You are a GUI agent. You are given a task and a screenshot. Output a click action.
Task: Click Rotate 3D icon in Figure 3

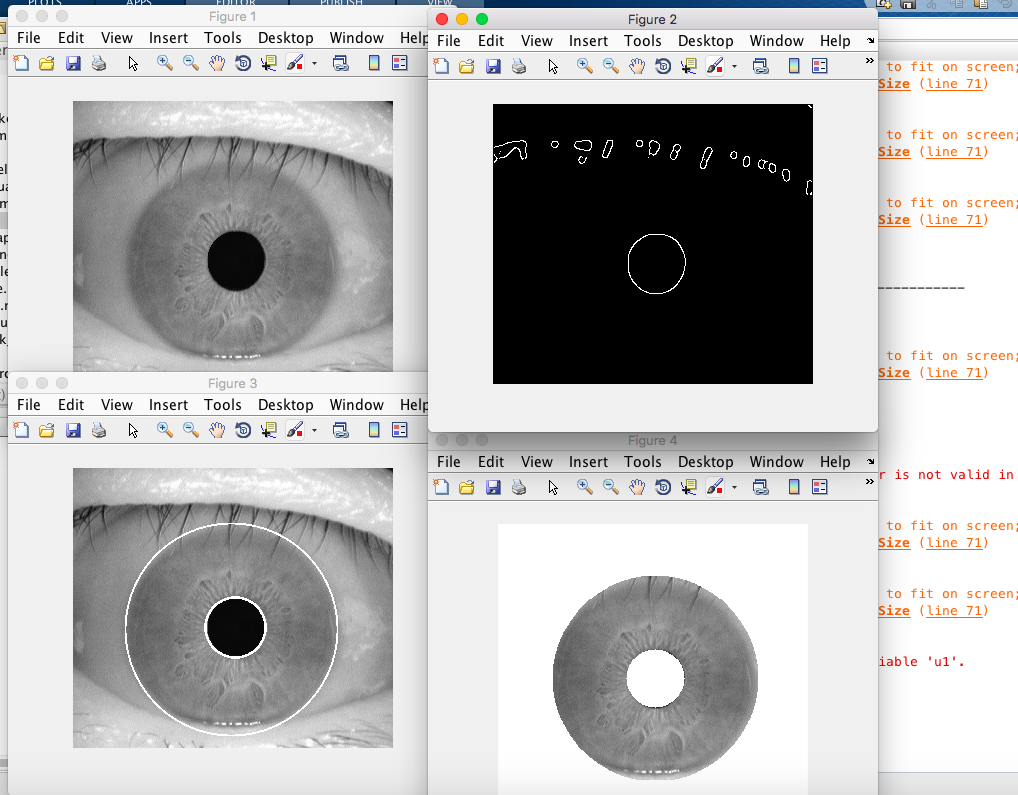click(x=243, y=430)
